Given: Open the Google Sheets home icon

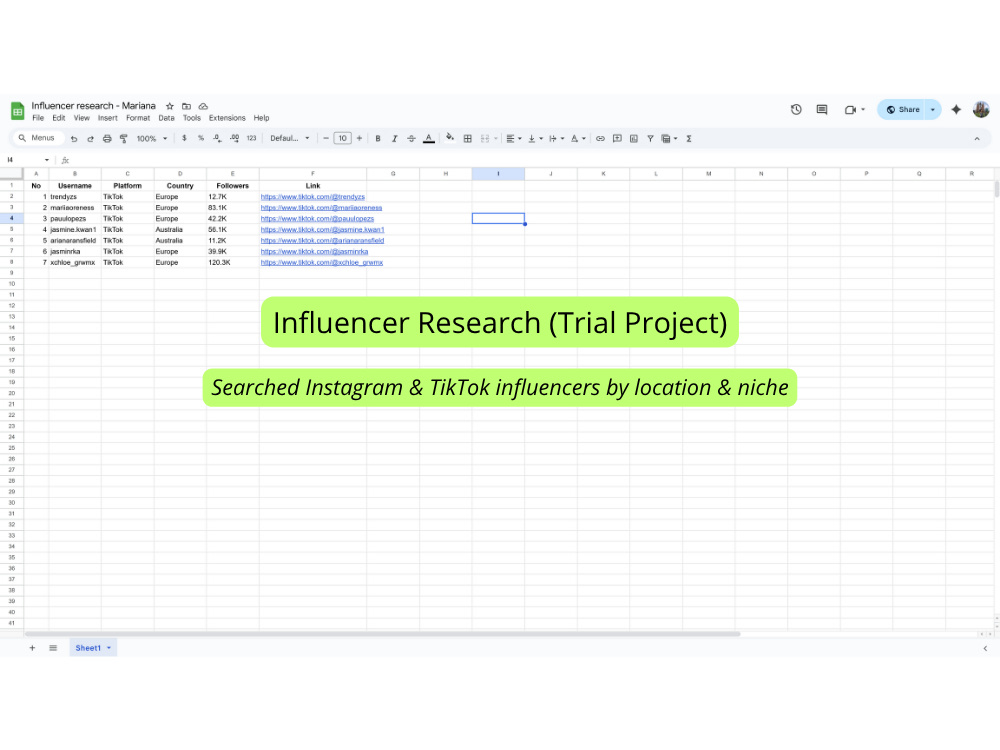Looking at the screenshot, I should click(x=18, y=111).
